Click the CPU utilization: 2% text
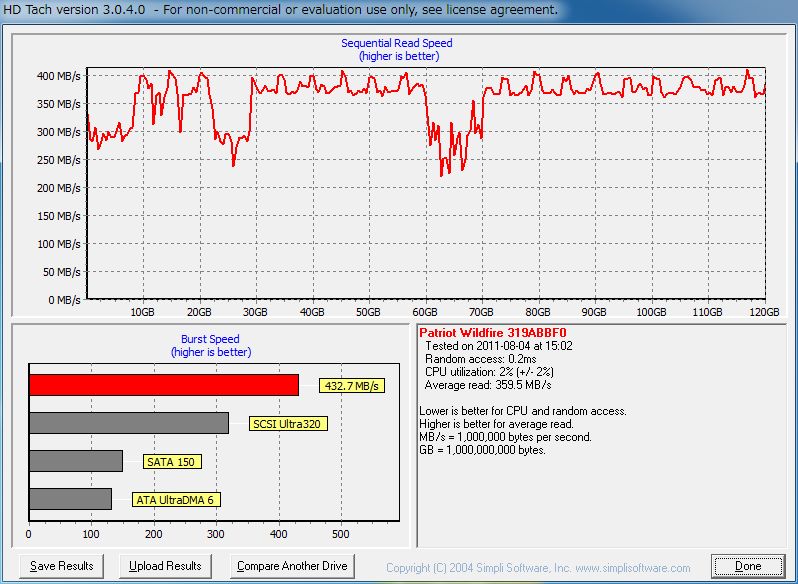This screenshot has width=798, height=584. 489,372
